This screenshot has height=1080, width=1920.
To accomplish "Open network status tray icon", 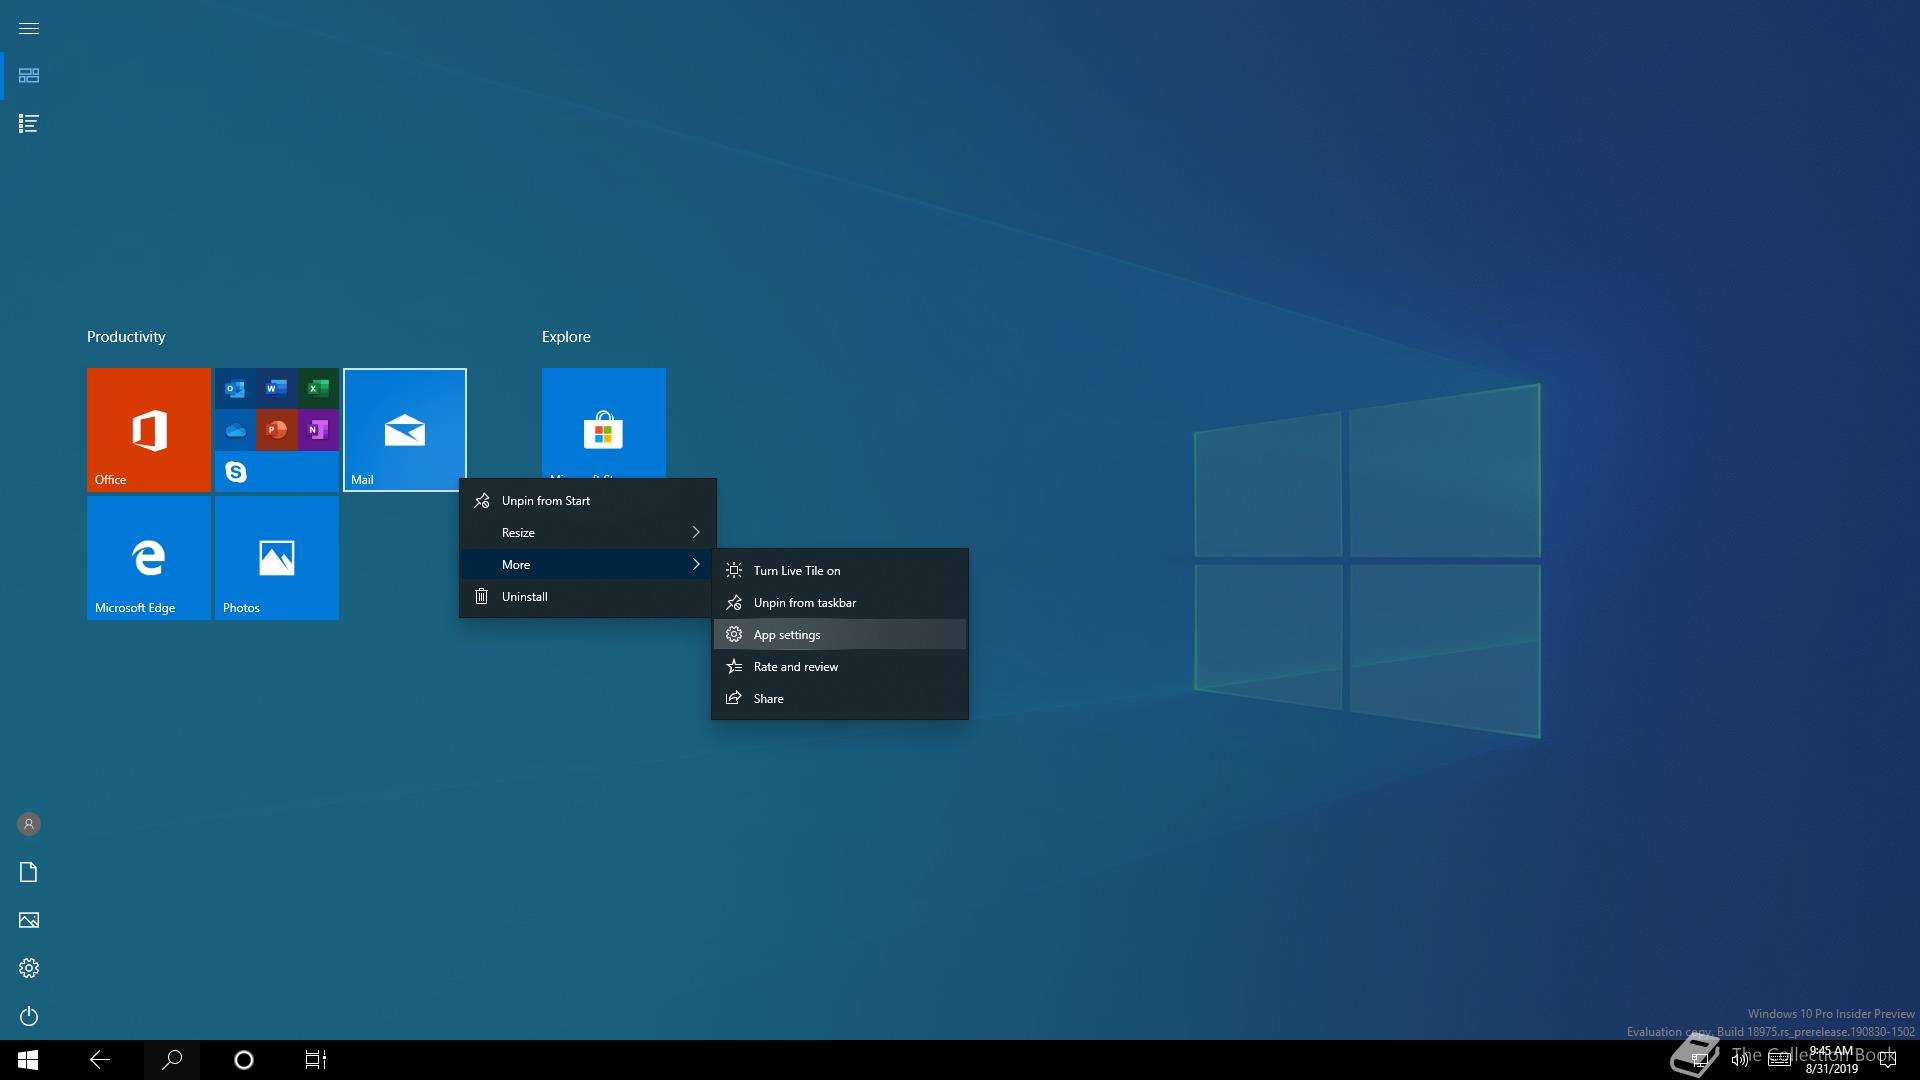I will 1699,1060.
